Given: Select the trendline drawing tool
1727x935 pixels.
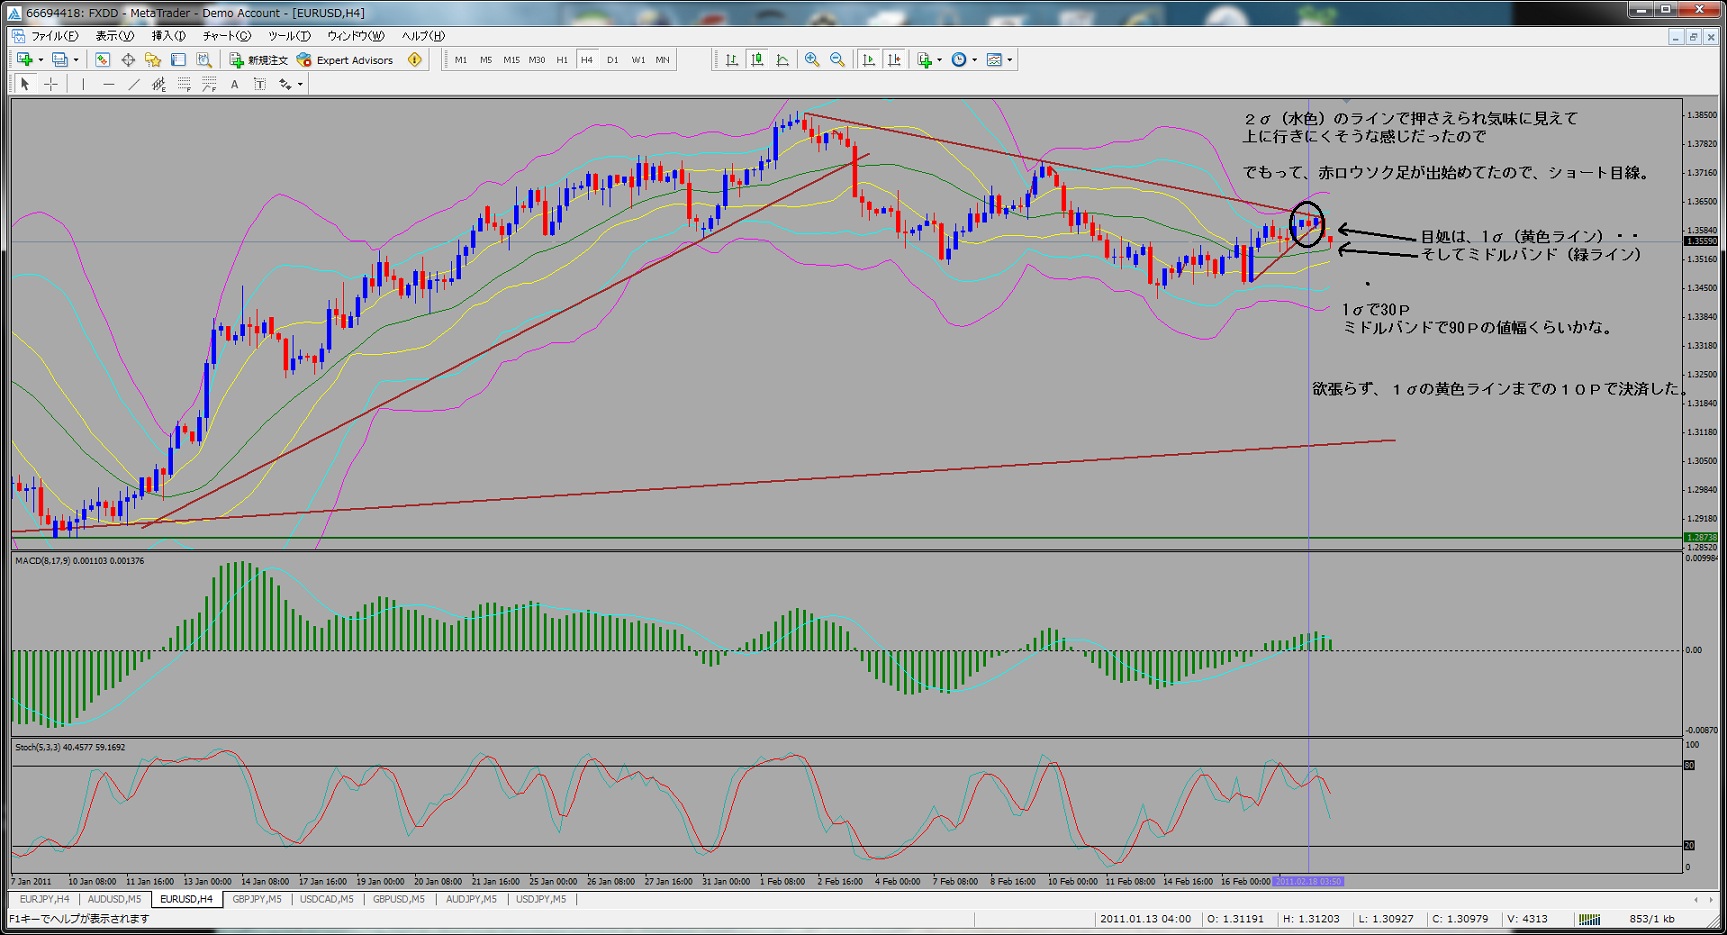Looking at the screenshot, I should pyautogui.click(x=134, y=85).
